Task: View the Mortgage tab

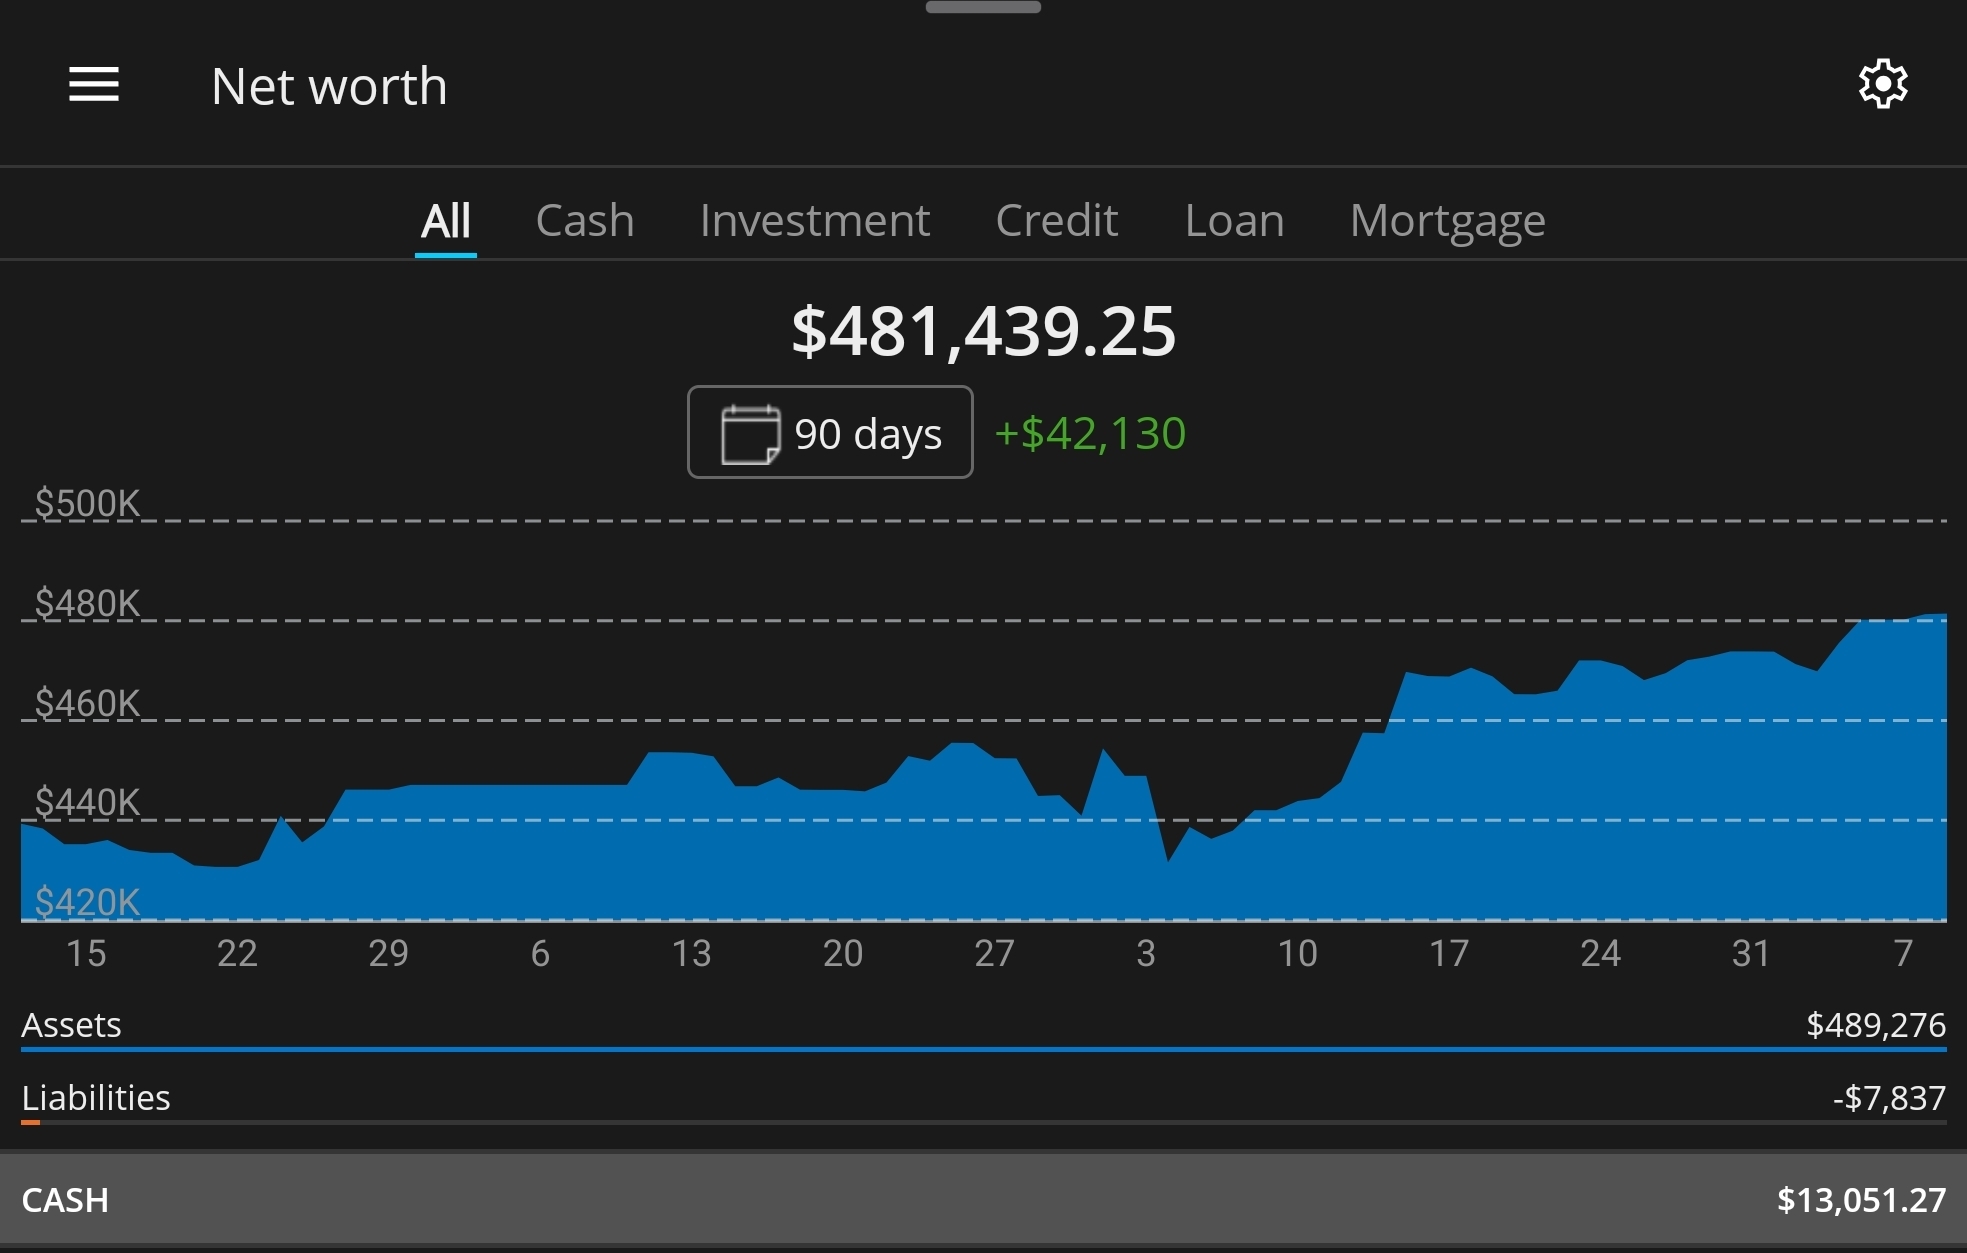Action: (x=1447, y=221)
